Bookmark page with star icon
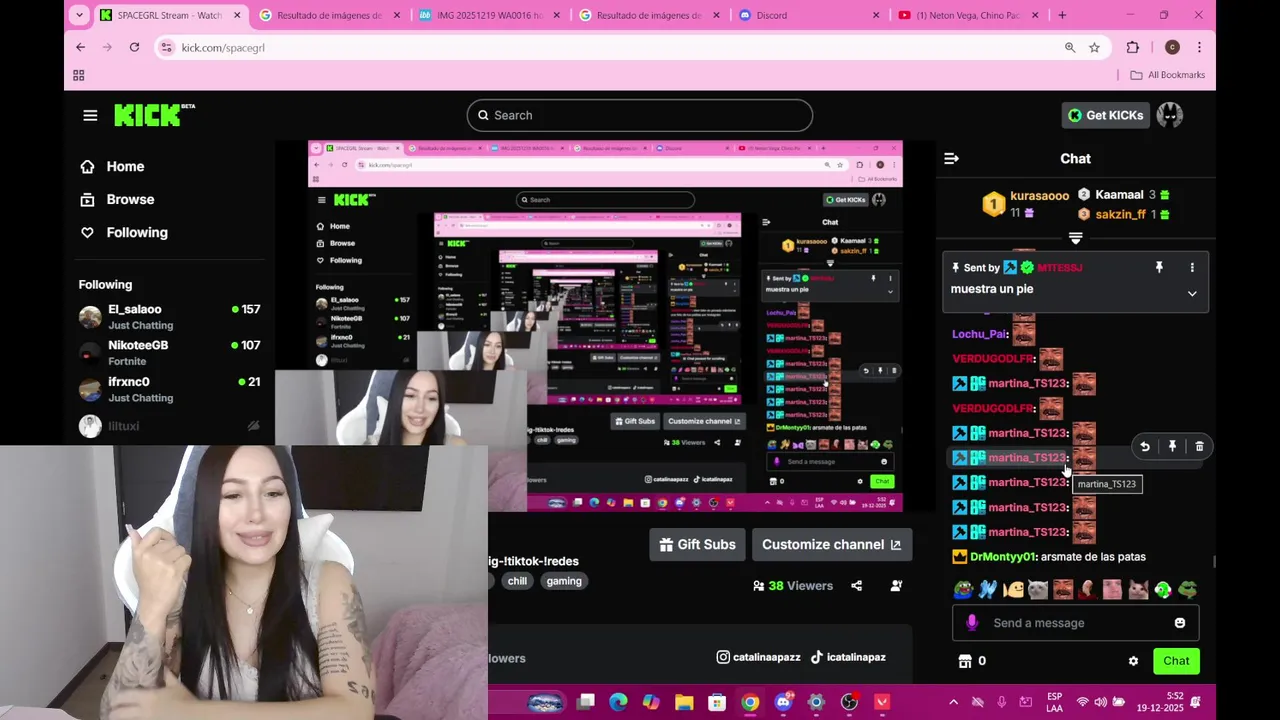Screen dimensions: 1280x720 [x=1094, y=47]
